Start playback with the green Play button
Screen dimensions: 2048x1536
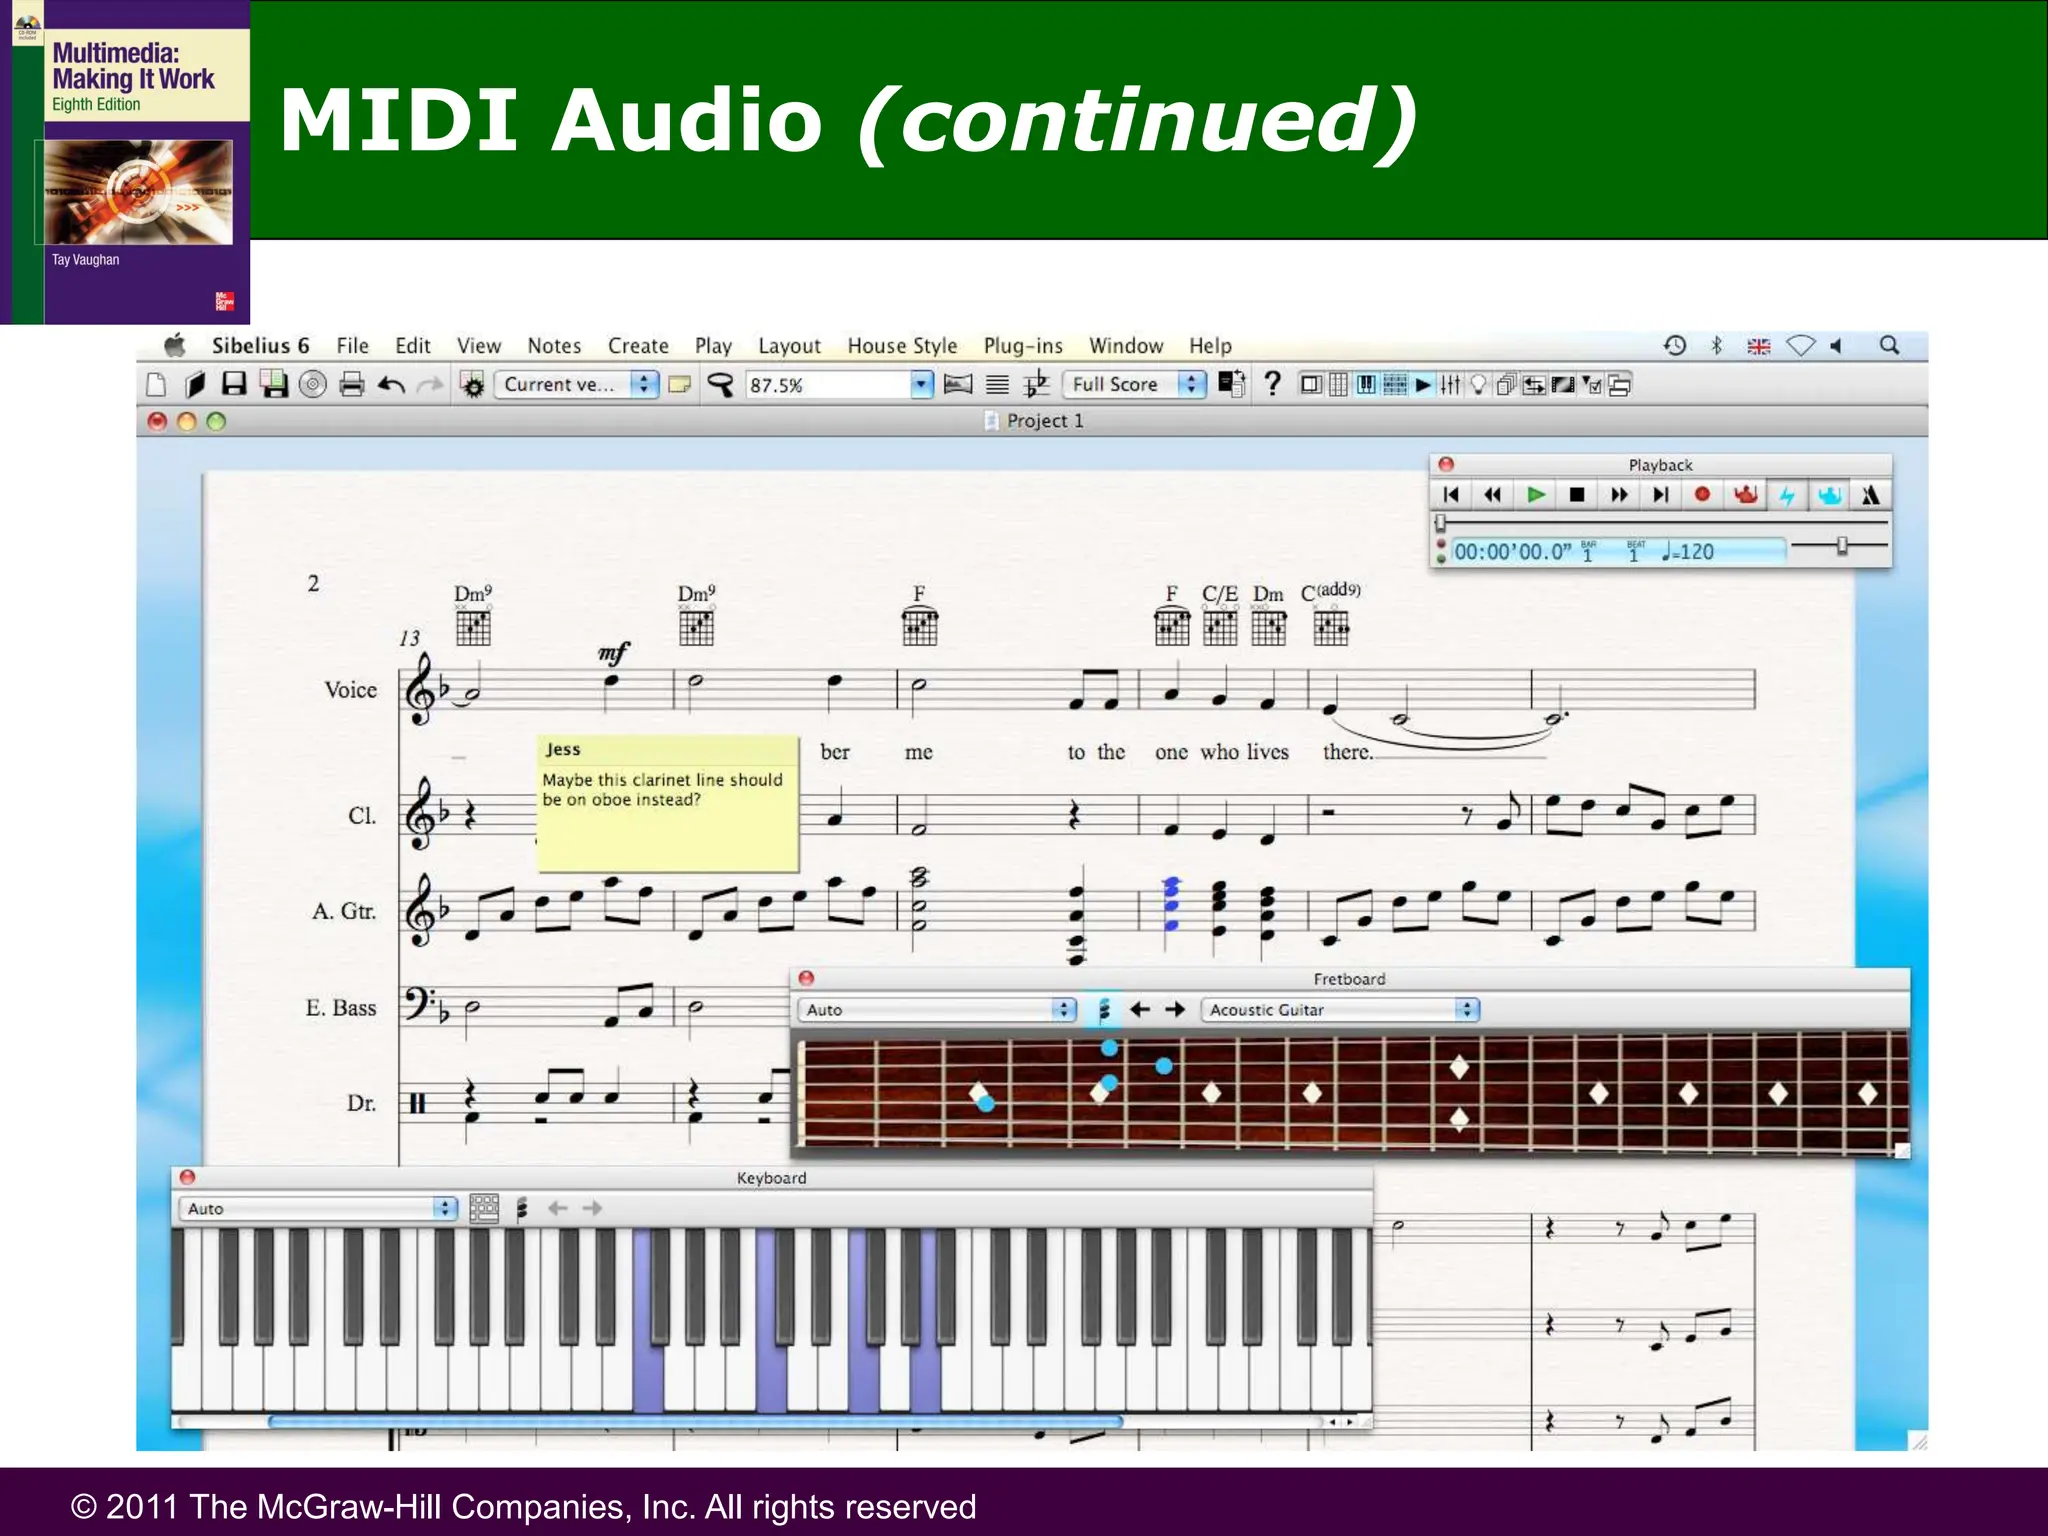[x=1535, y=495]
